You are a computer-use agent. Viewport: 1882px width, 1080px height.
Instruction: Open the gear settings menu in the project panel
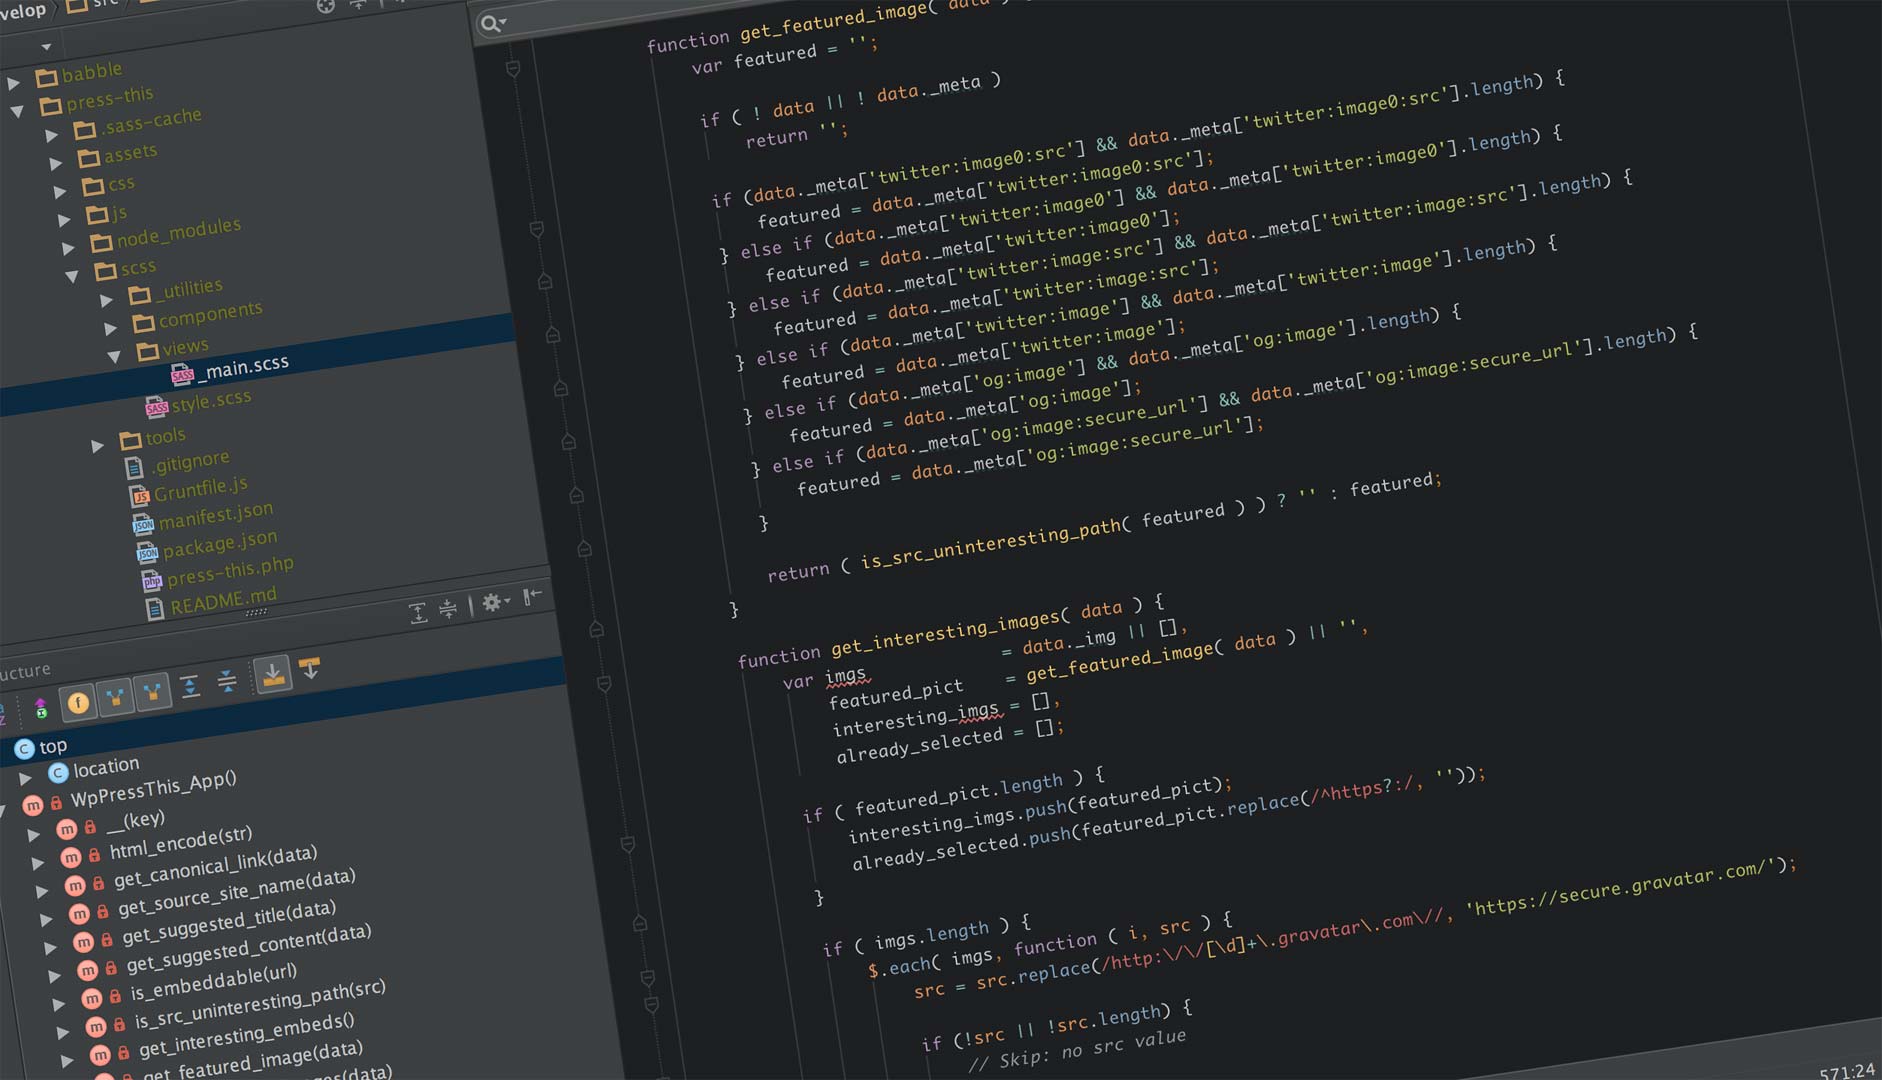[494, 602]
